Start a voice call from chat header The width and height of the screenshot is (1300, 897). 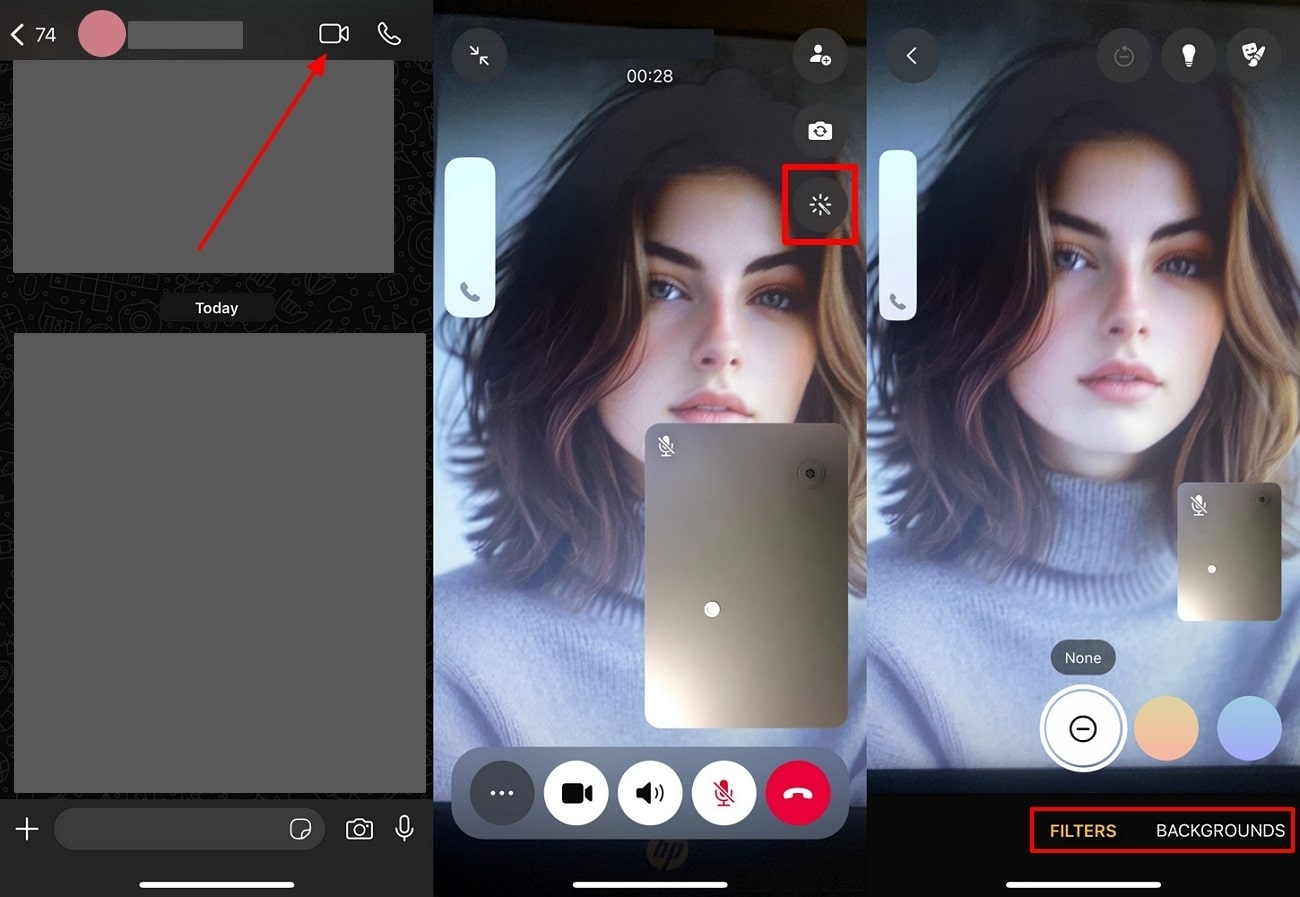click(x=389, y=34)
